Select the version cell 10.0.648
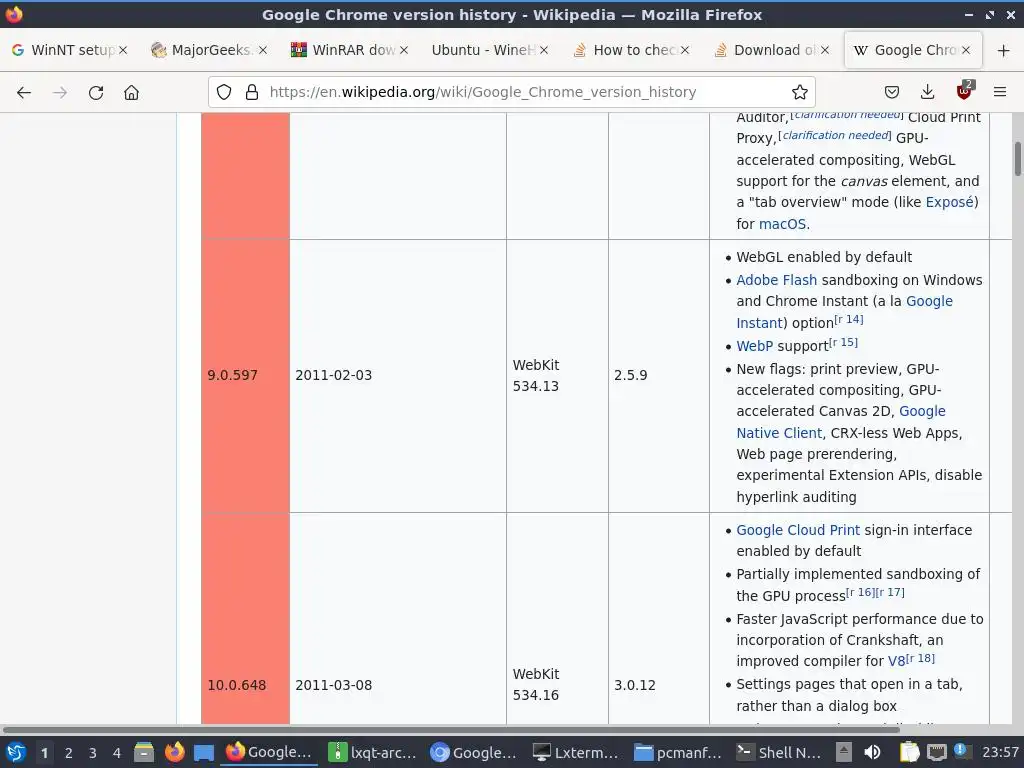This screenshot has height=768, width=1024. pyautogui.click(x=236, y=686)
